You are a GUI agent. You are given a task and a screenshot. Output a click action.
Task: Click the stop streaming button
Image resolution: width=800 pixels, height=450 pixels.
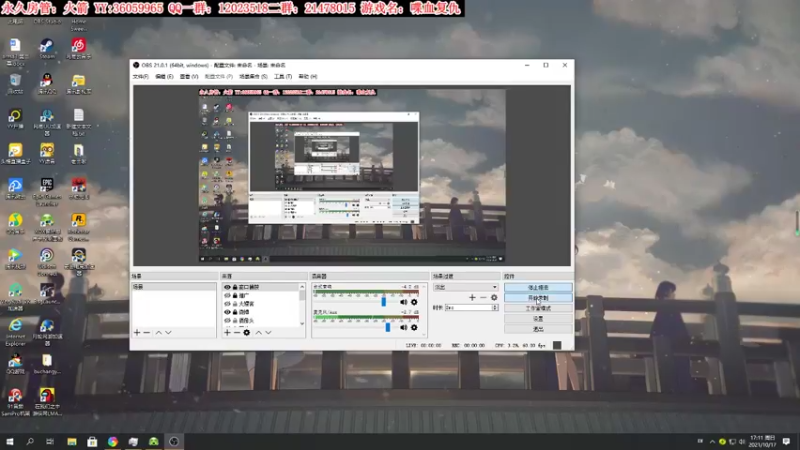click(538, 288)
